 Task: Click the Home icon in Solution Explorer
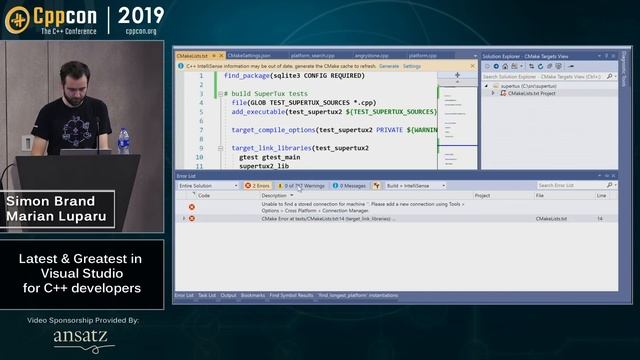pyautogui.click(x=505, y=66)
